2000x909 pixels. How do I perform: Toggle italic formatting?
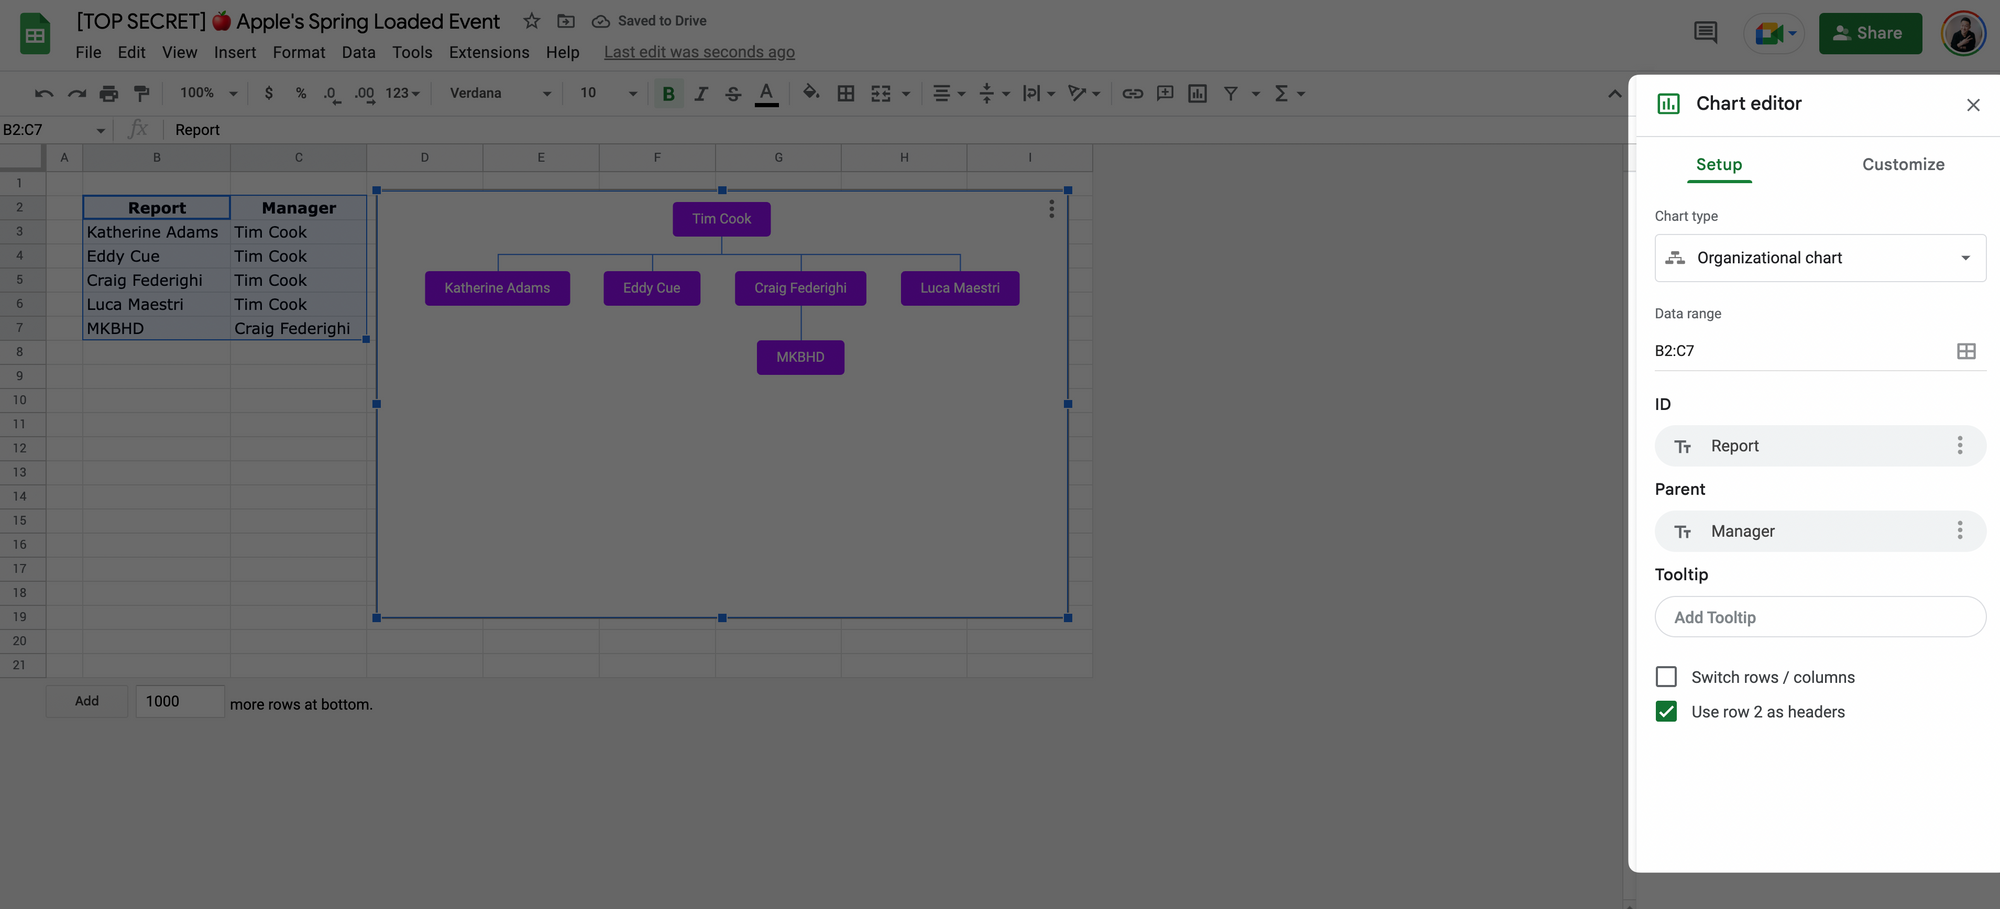pyautogui.click(x=701, y=93)
